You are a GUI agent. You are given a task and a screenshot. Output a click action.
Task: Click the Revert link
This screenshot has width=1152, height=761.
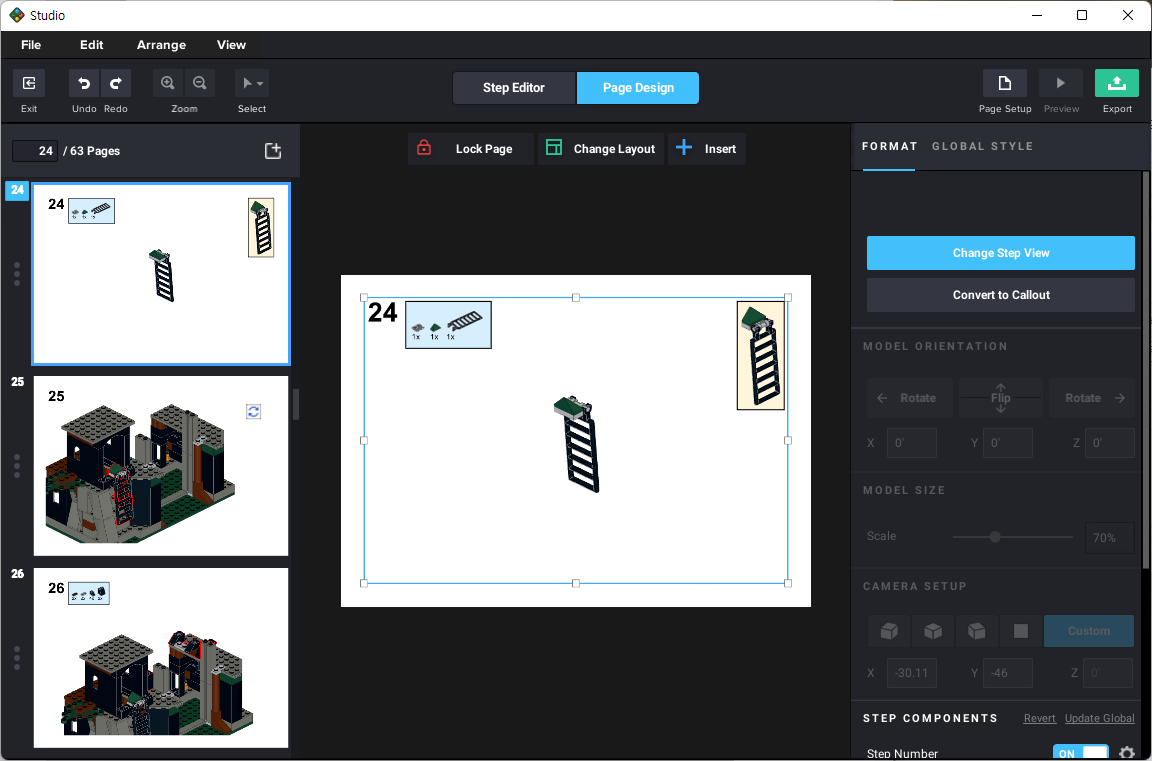click(x=1039, y=718)
